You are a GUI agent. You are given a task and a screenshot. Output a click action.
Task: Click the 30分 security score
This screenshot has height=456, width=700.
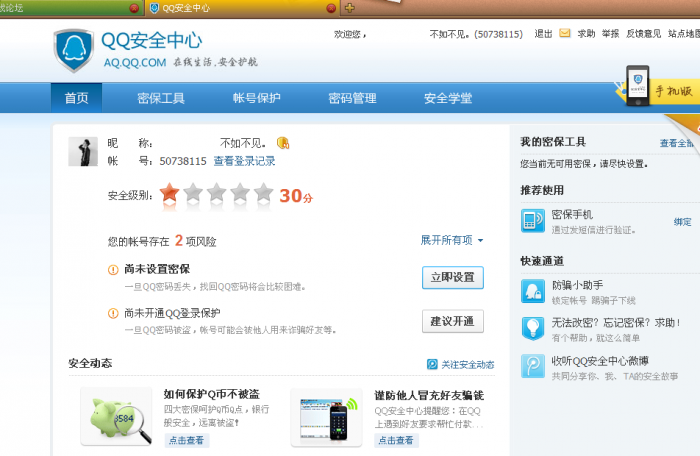(296, 196)
